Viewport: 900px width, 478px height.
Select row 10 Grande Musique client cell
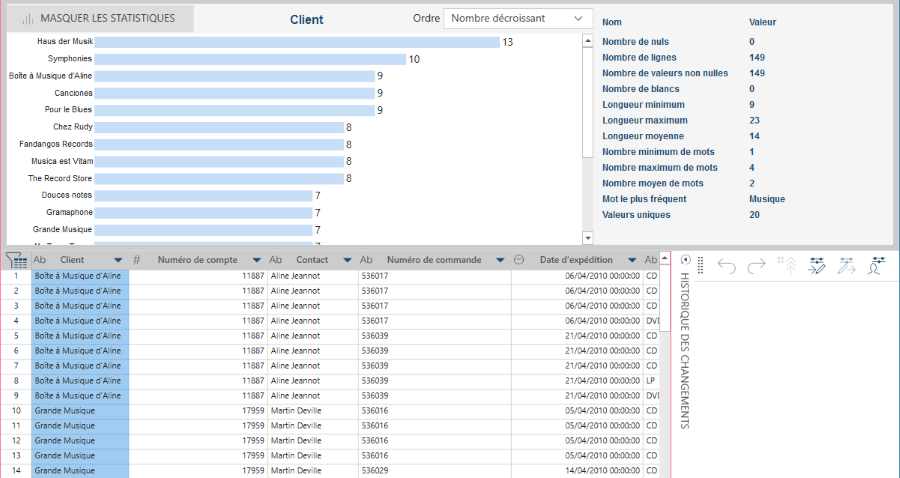click(x=80, y=411)
